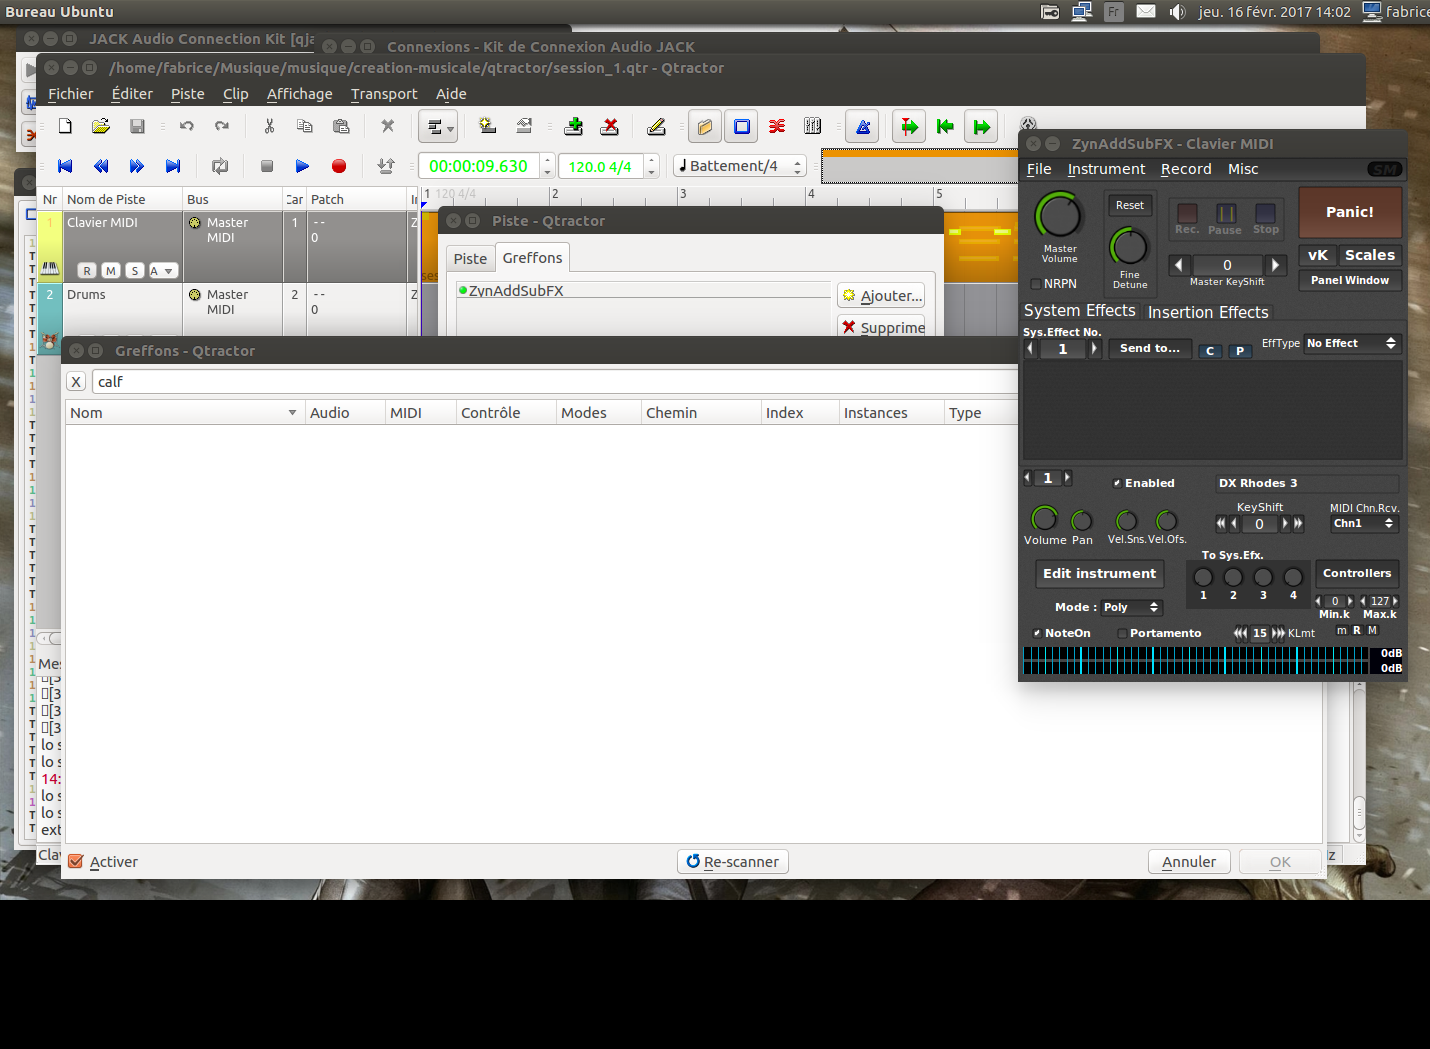This screenshot has width=1430, height=1049.
Task: Open the Battement/4 snap dropdown
Action: pos(740,166)
